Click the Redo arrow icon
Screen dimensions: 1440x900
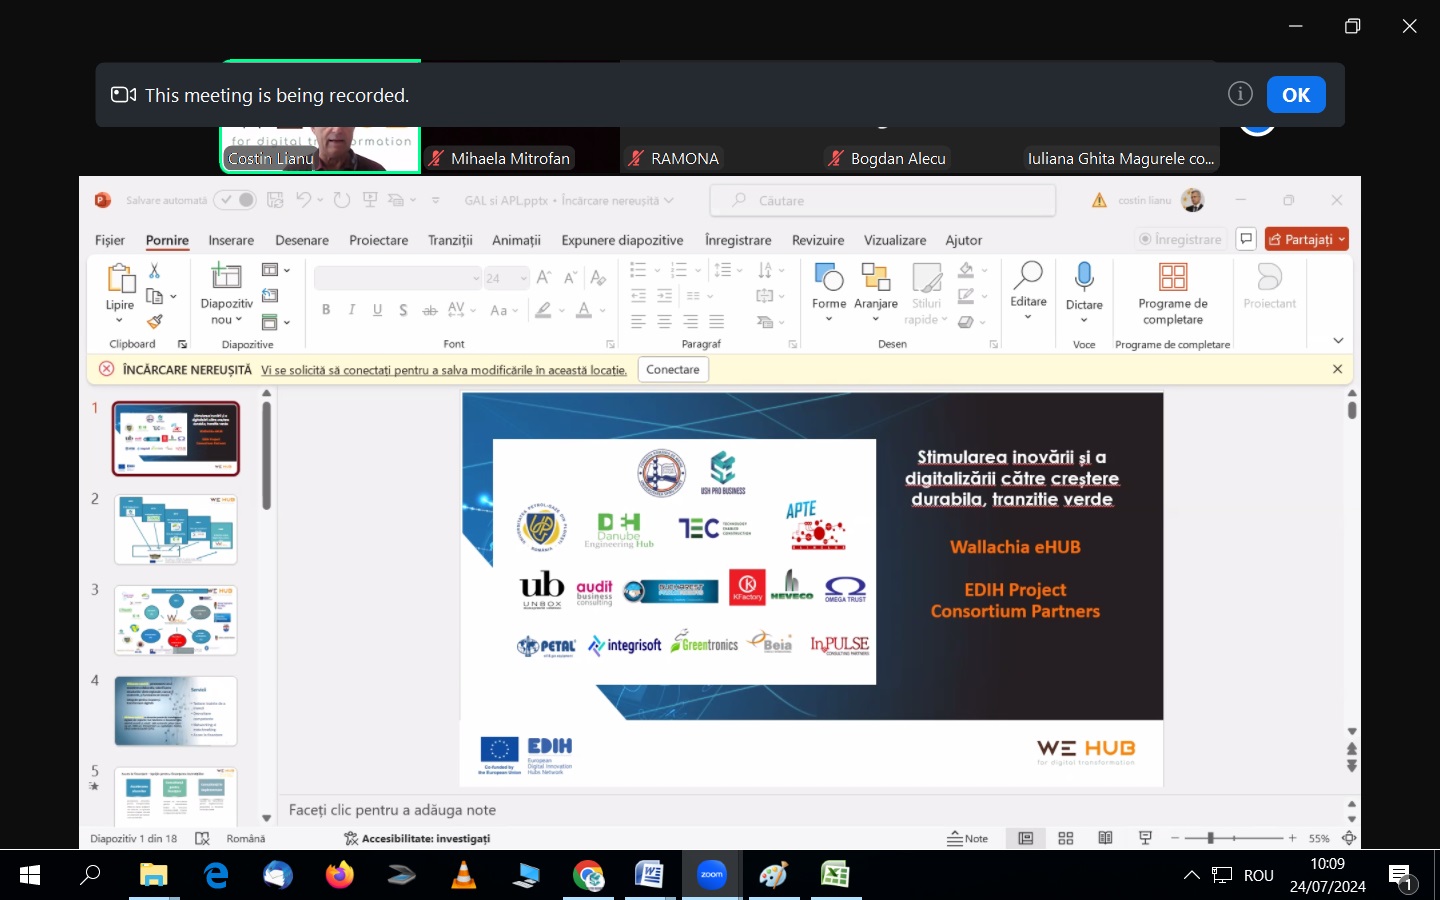(x=341, y=200)
